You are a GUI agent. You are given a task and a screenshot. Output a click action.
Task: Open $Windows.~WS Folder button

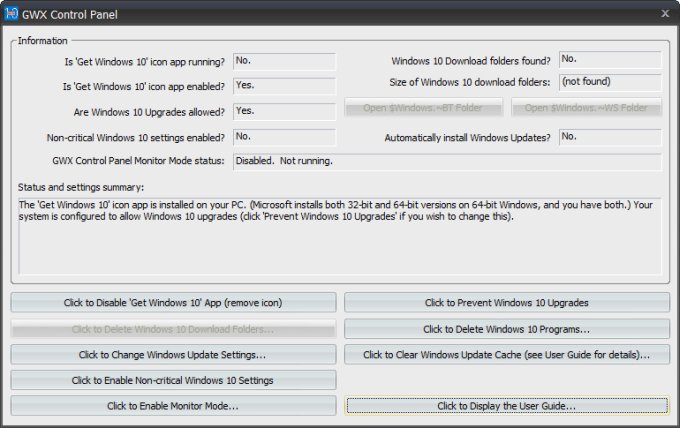coord(586,108)
